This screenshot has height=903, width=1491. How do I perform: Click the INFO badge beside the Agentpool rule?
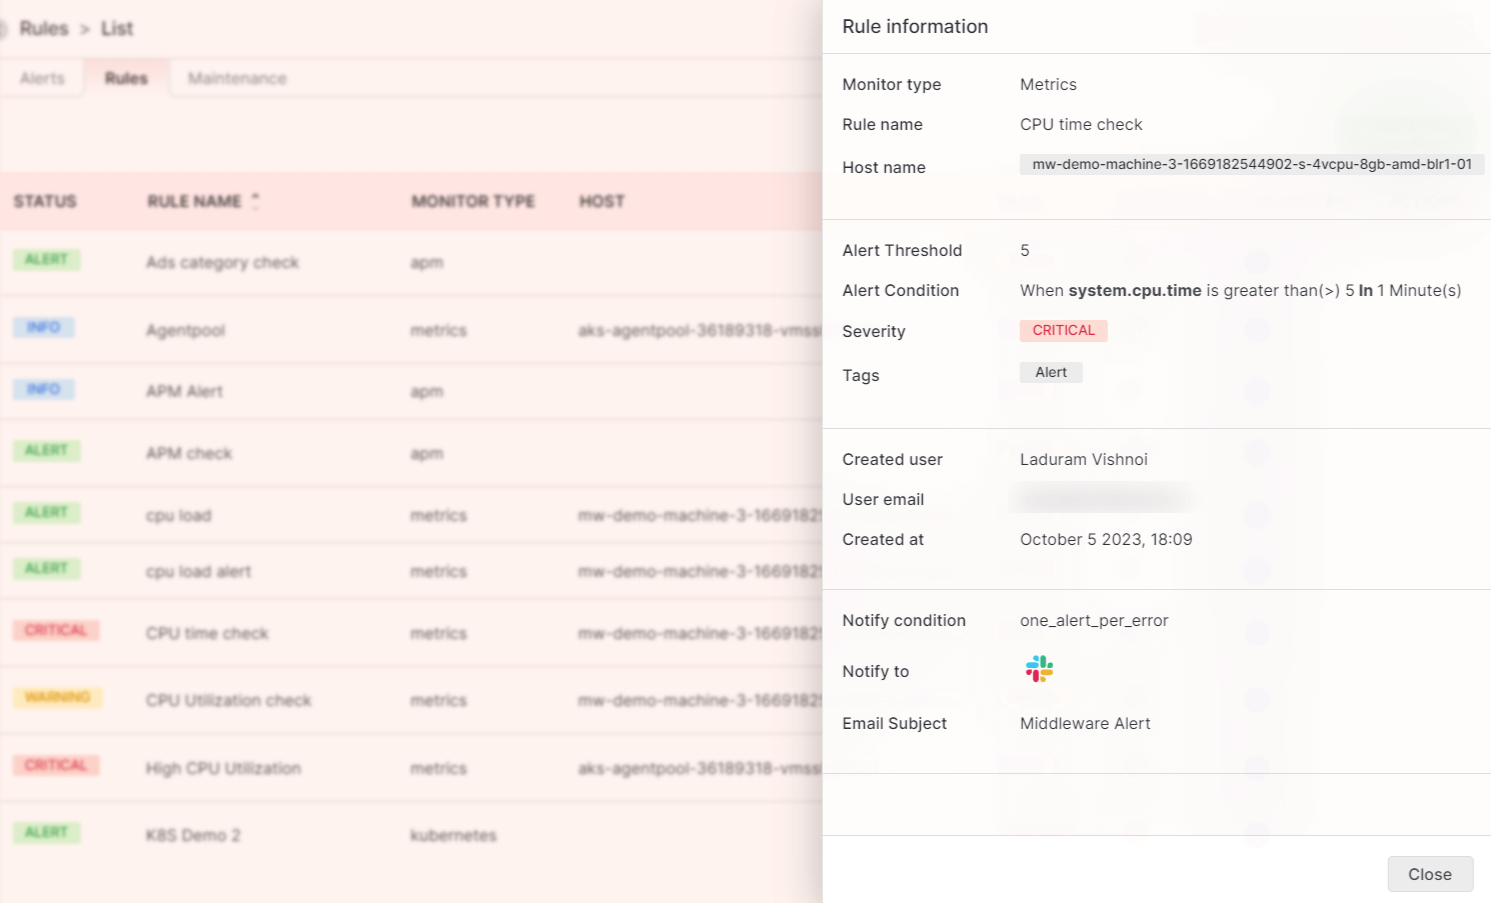44,327
